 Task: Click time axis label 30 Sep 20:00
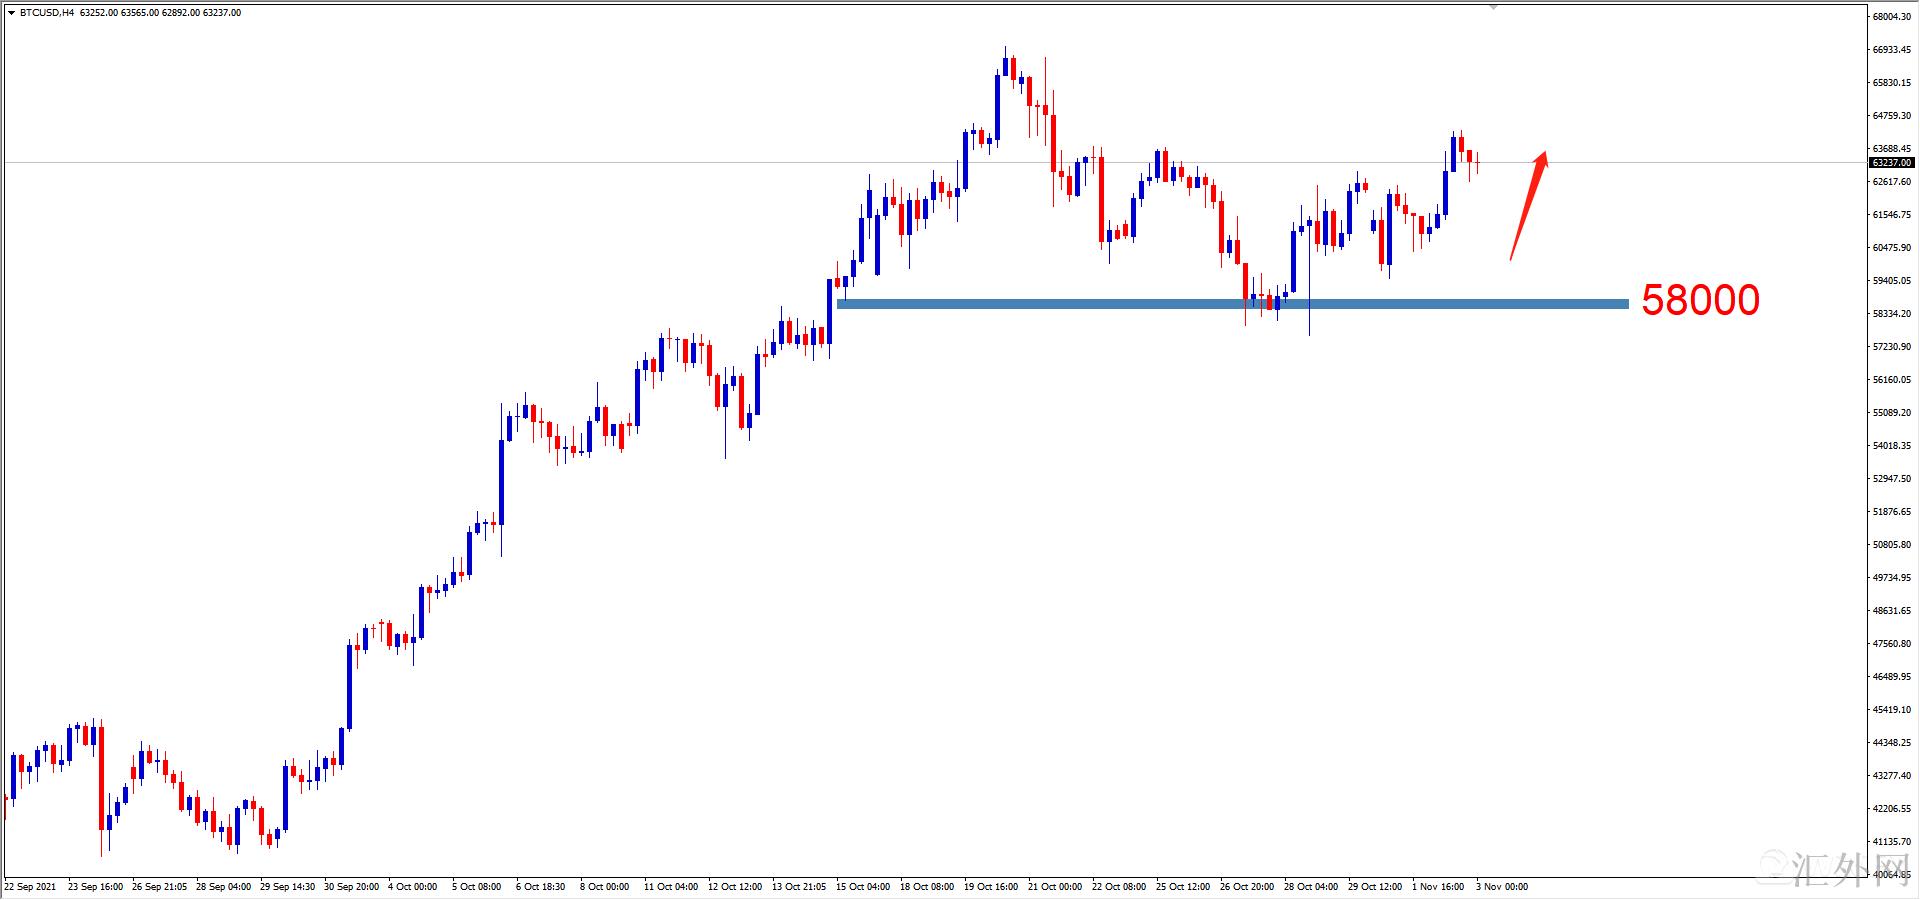pos(351,887)
